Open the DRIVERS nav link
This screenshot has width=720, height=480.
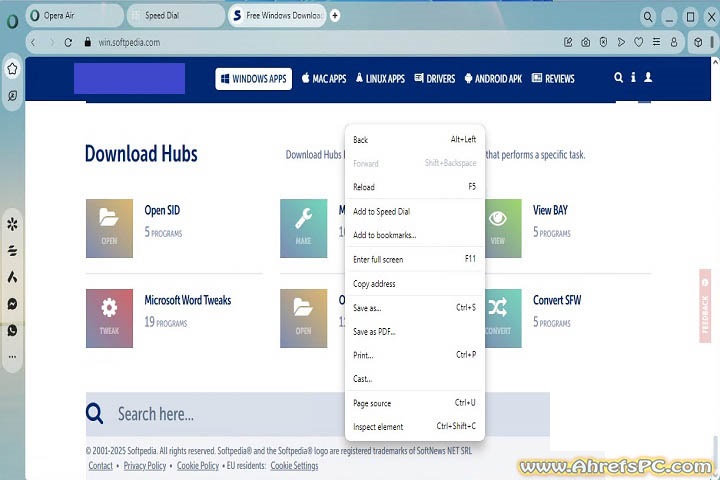pyautogui.click(x=434, y=79)
